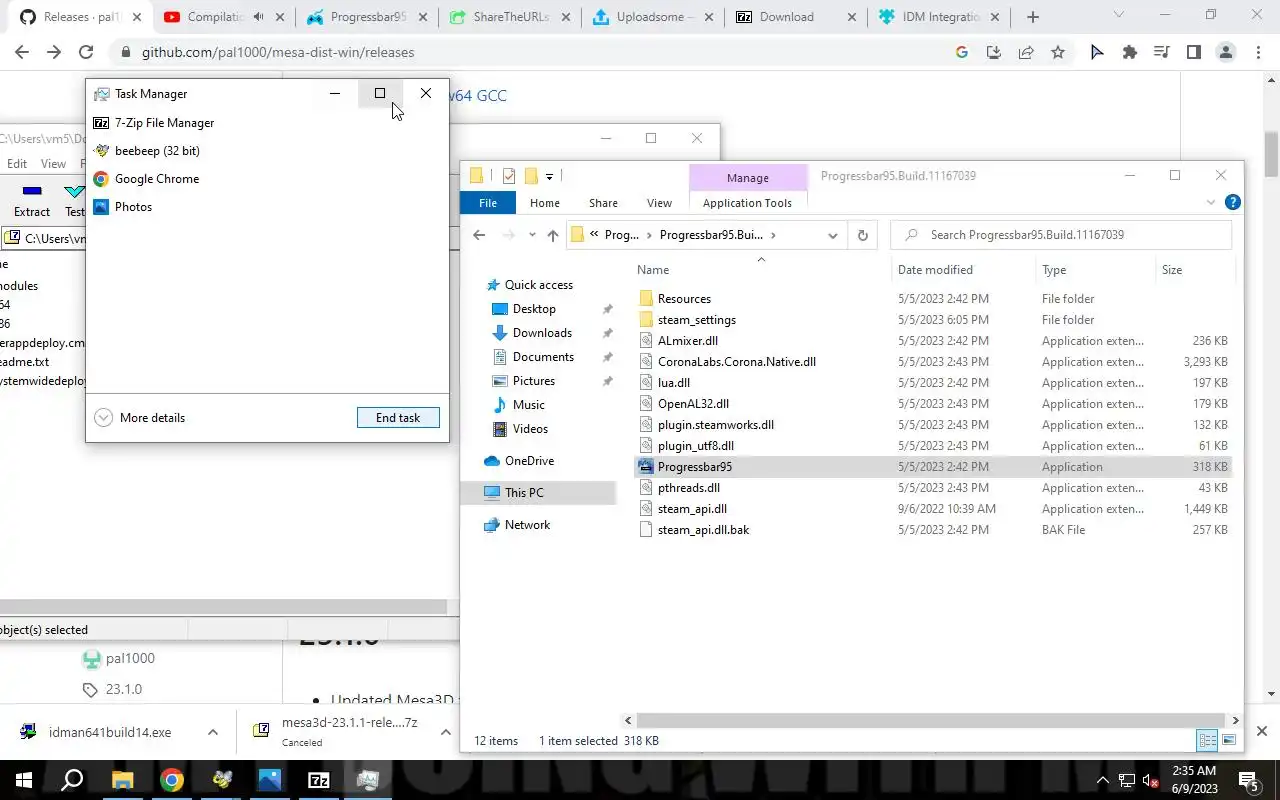Bookmark this page star icon
1280x800 pixels.
[x=1057, y=52]
